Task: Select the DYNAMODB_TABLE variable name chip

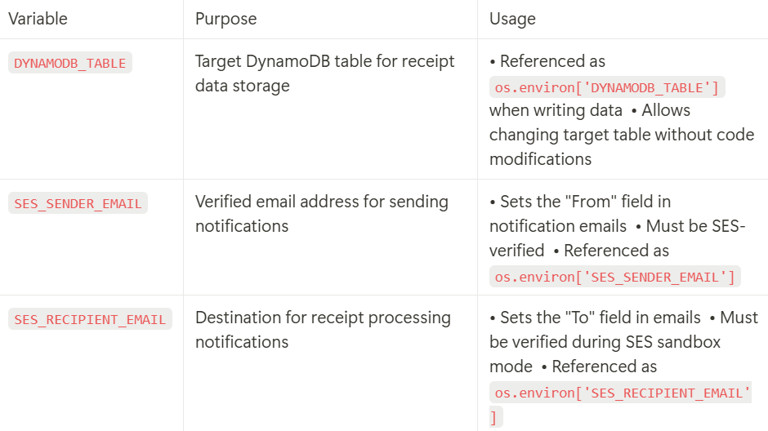Action: [x=70, y=63]
